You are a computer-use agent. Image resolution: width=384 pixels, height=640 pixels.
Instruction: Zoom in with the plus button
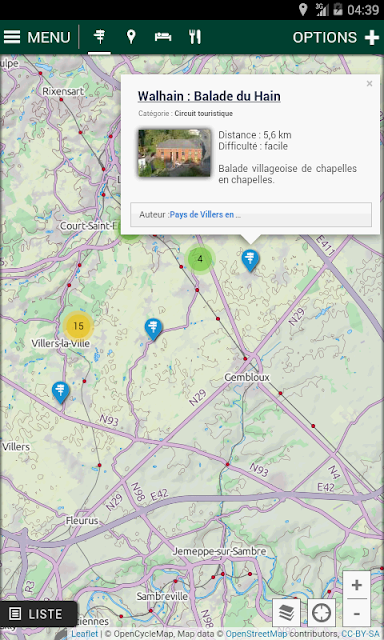[357, 585]
